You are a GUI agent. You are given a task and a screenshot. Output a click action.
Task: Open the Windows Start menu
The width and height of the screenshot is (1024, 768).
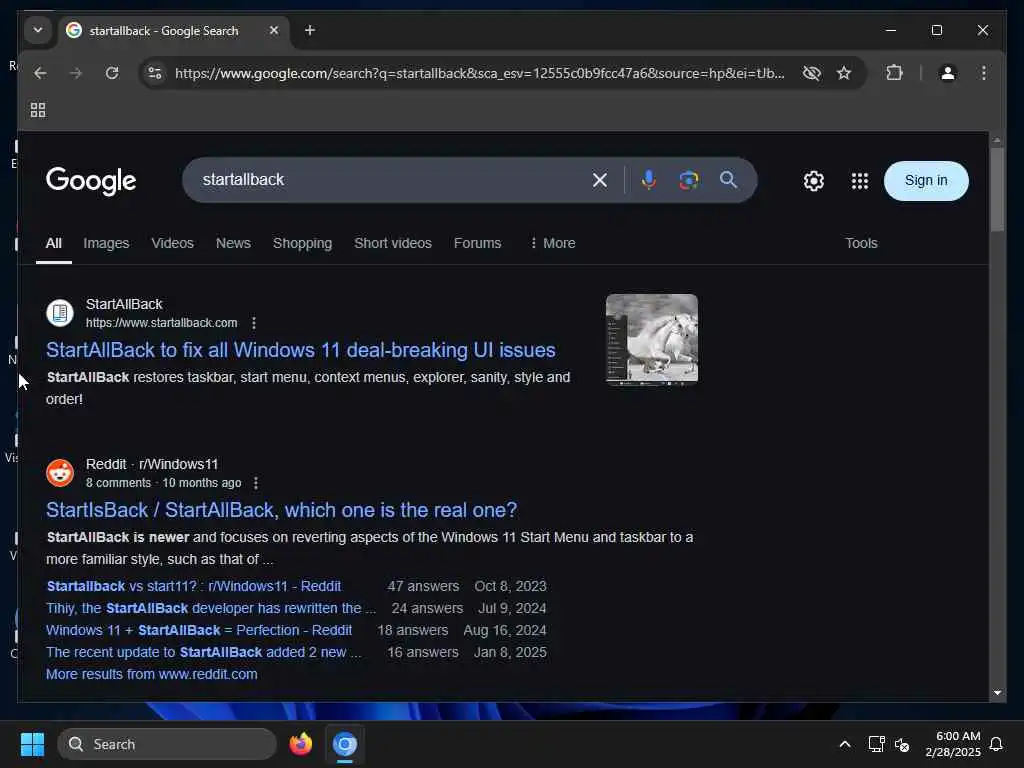[x=32, y=744]
